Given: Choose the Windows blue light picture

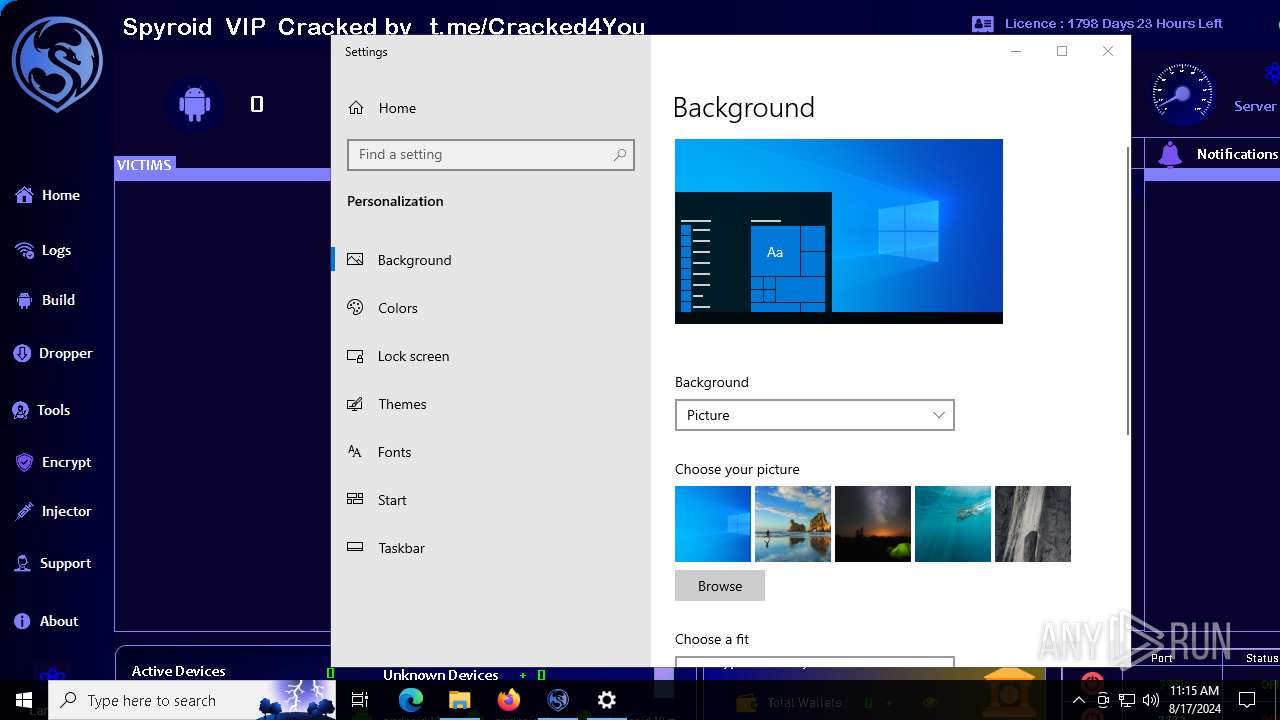Looking at the screenshot, I should tap(713, 524).
